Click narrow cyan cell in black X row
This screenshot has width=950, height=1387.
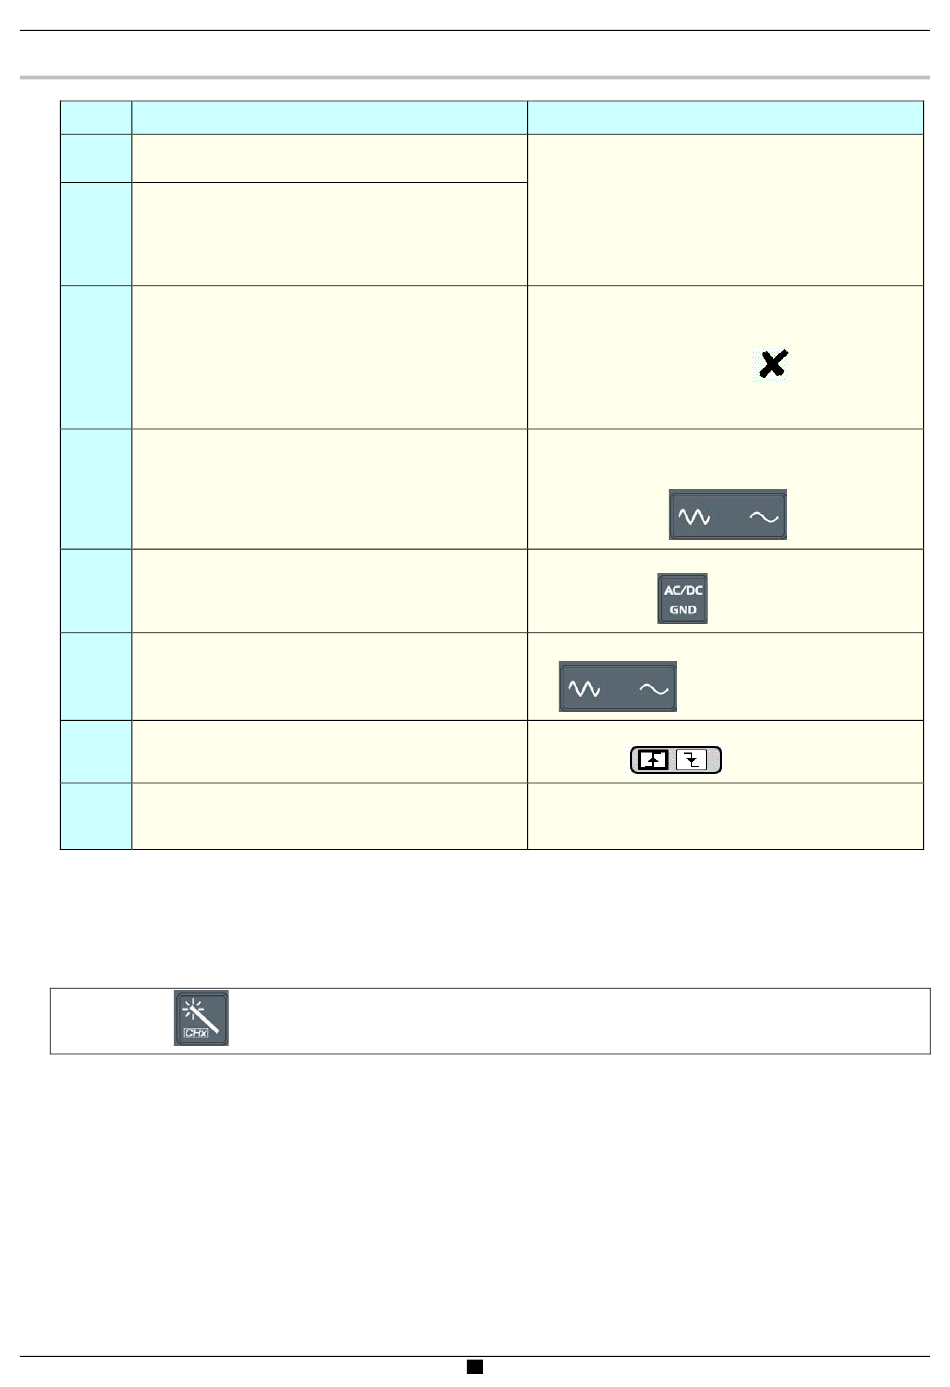pyautogui.click(x=96, y=357)
